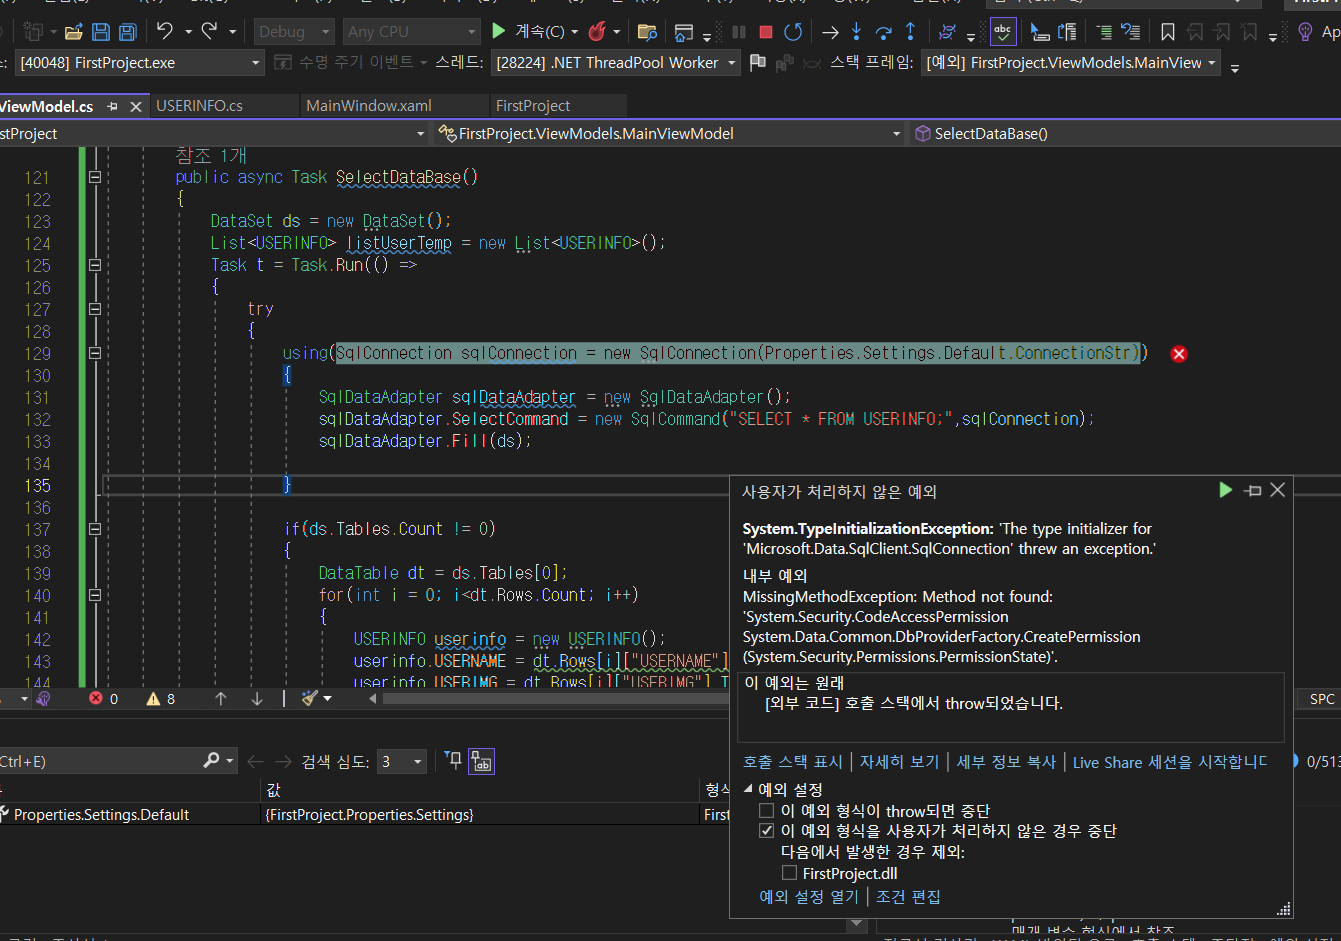Click the Hot Reload flame icon
Viewport: 1341px width, 941px height.
(x=597, y=31)
